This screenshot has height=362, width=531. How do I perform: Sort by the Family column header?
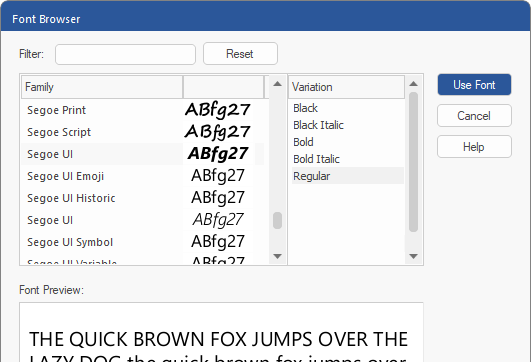tap(102, 87)
